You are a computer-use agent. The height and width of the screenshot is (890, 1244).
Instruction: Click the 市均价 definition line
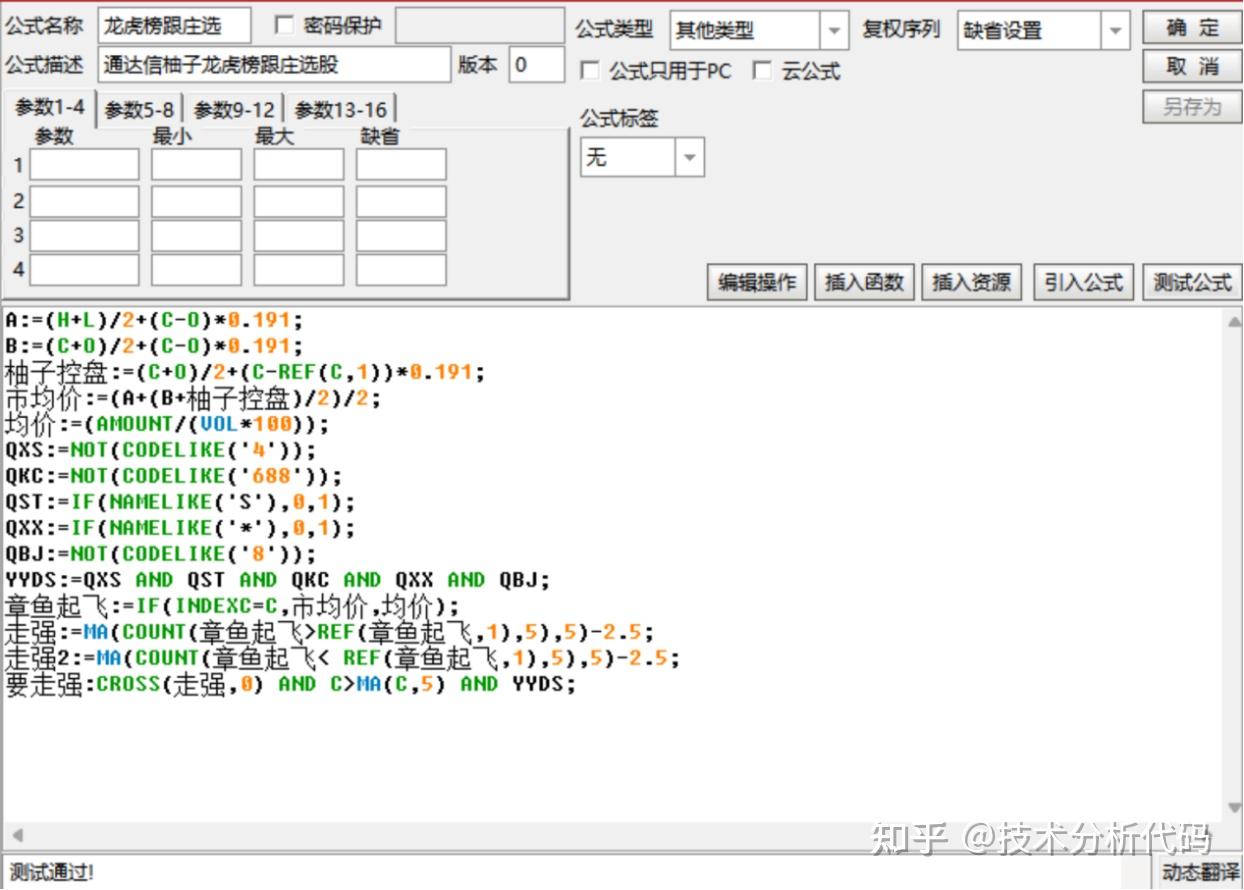pos(193,398)
